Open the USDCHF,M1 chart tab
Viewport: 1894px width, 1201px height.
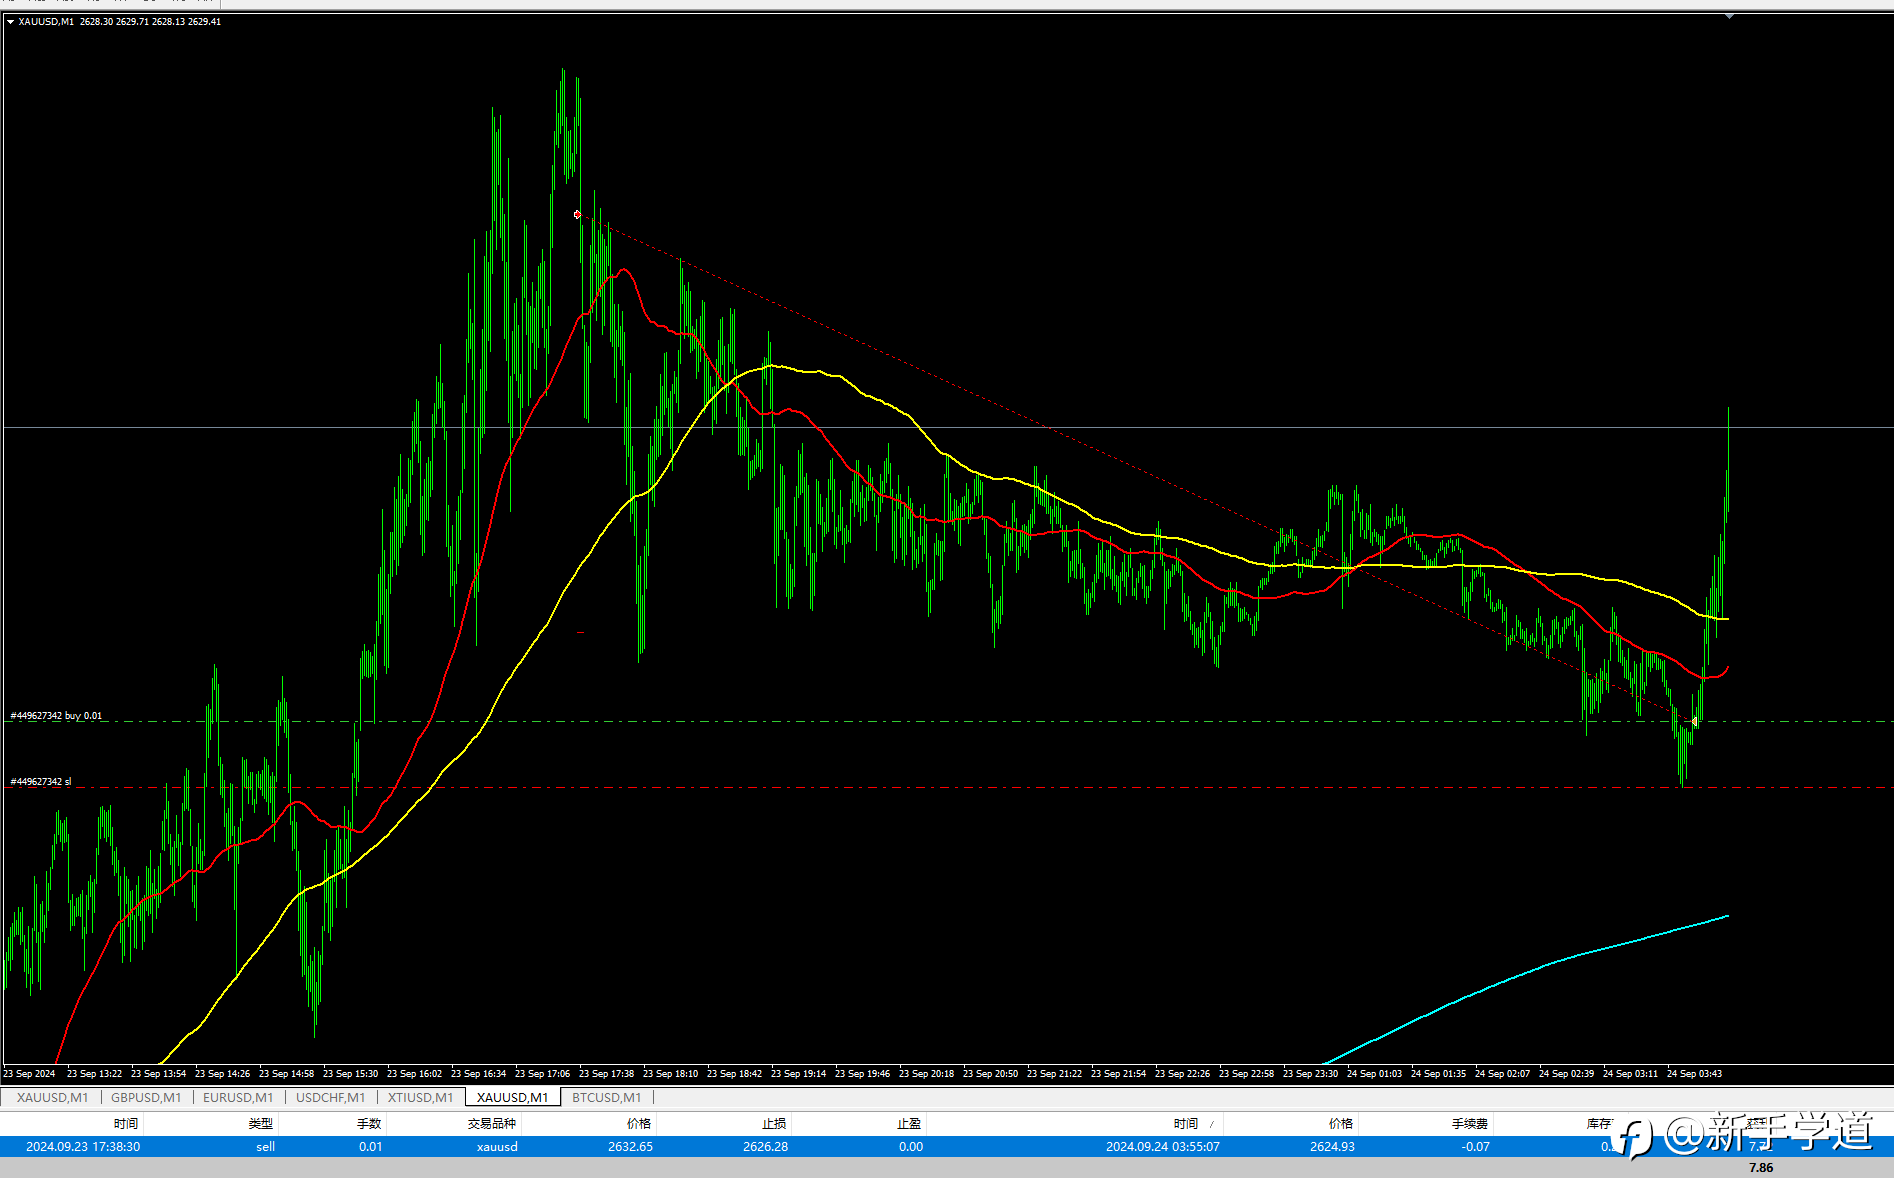(331, 1098)
